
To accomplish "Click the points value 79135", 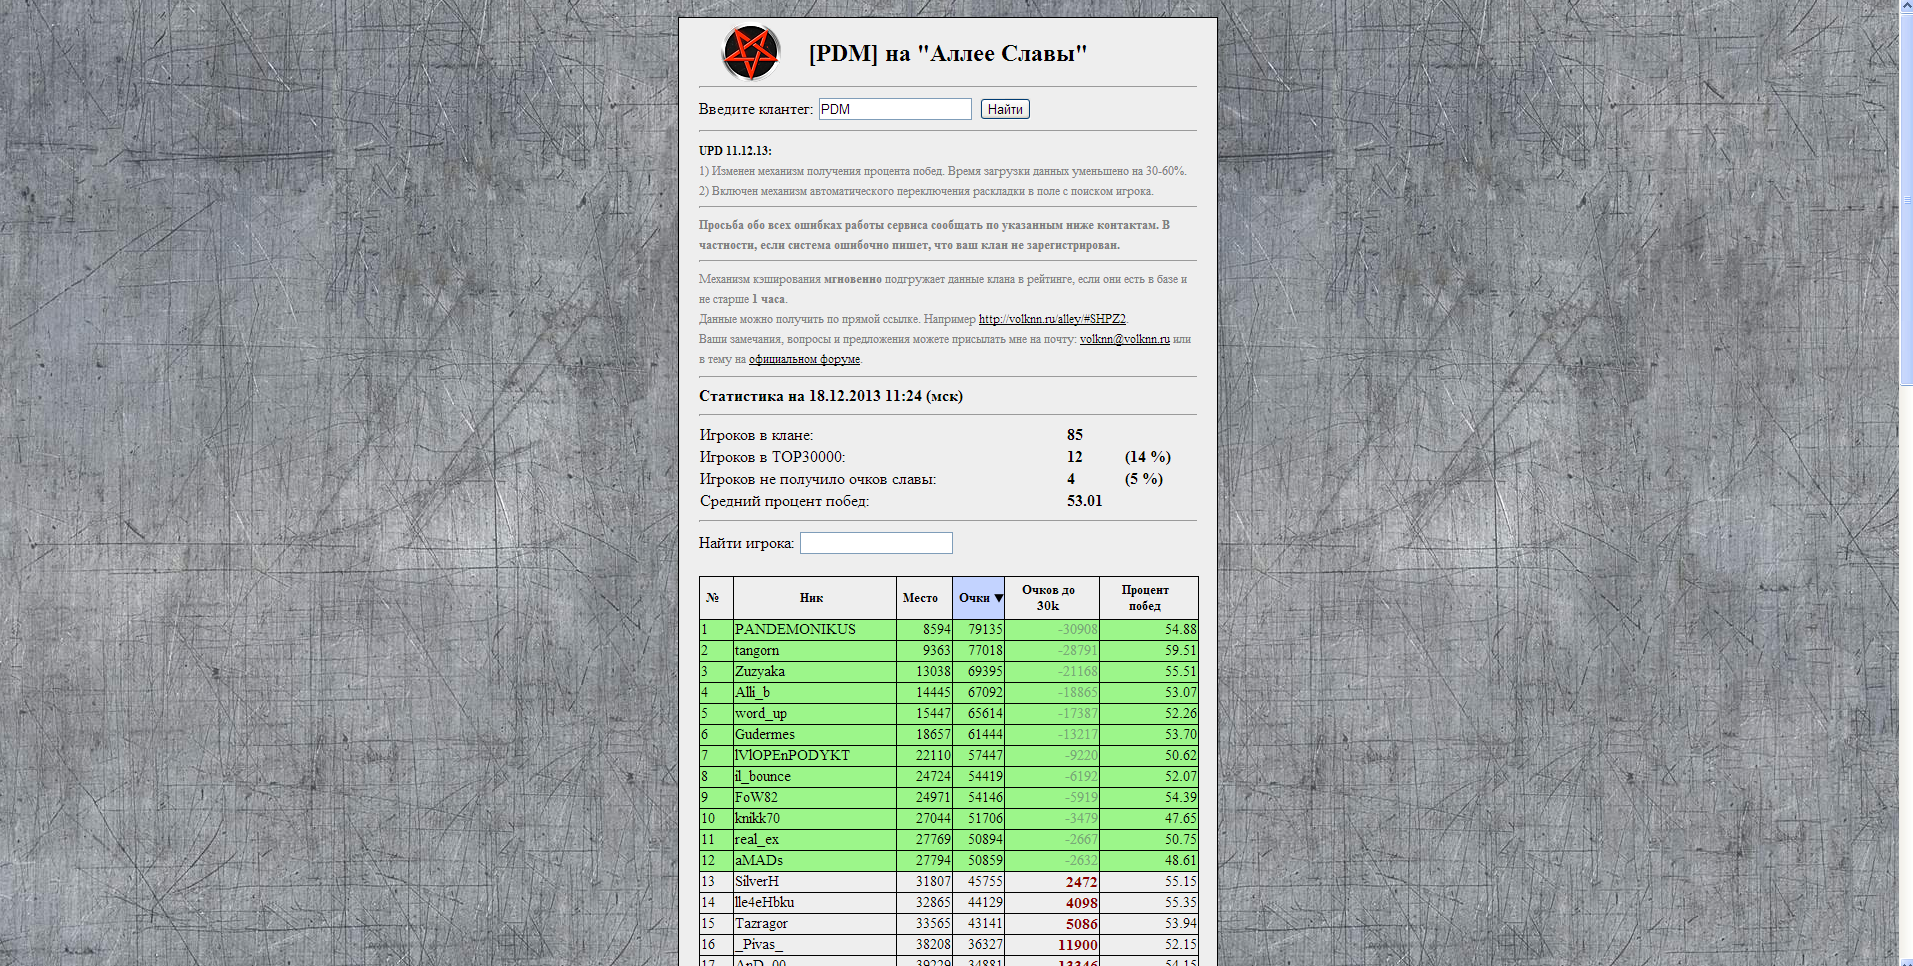I will (x=985, y=630).
